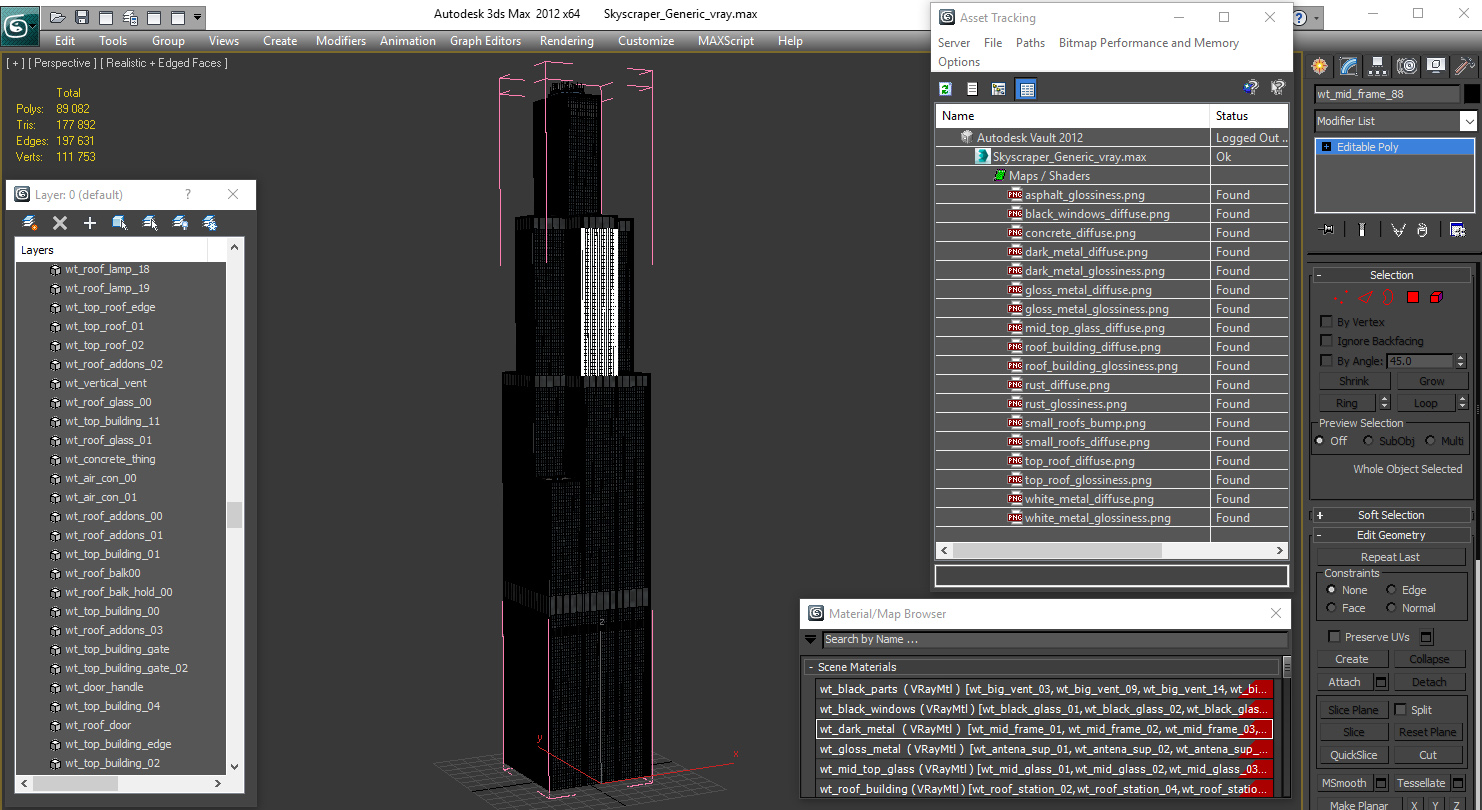Open Bitmap Performance and Memory menu
Image resolution: width=1482 pixels, height=810 pixels.
(x=1149, y=43)
